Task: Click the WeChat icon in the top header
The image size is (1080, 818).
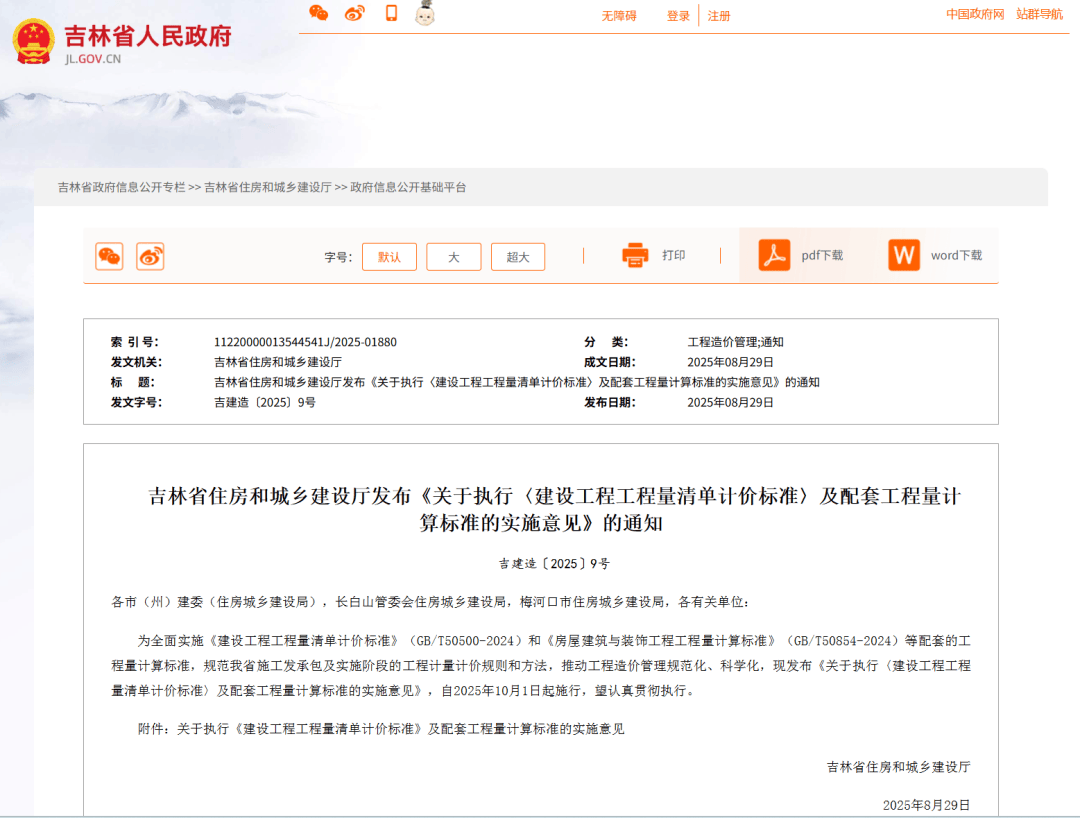Action: [318, 13]
